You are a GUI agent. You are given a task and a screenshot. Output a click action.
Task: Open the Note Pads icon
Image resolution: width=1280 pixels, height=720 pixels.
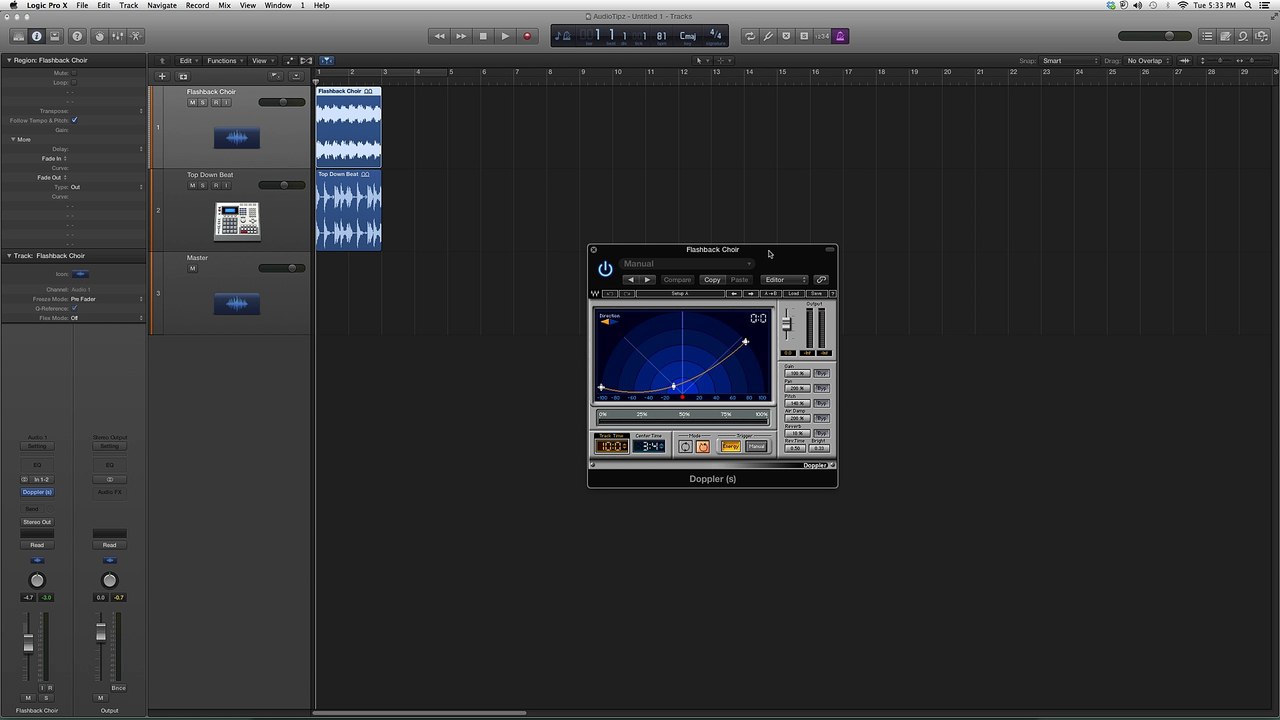(1225, 36)
